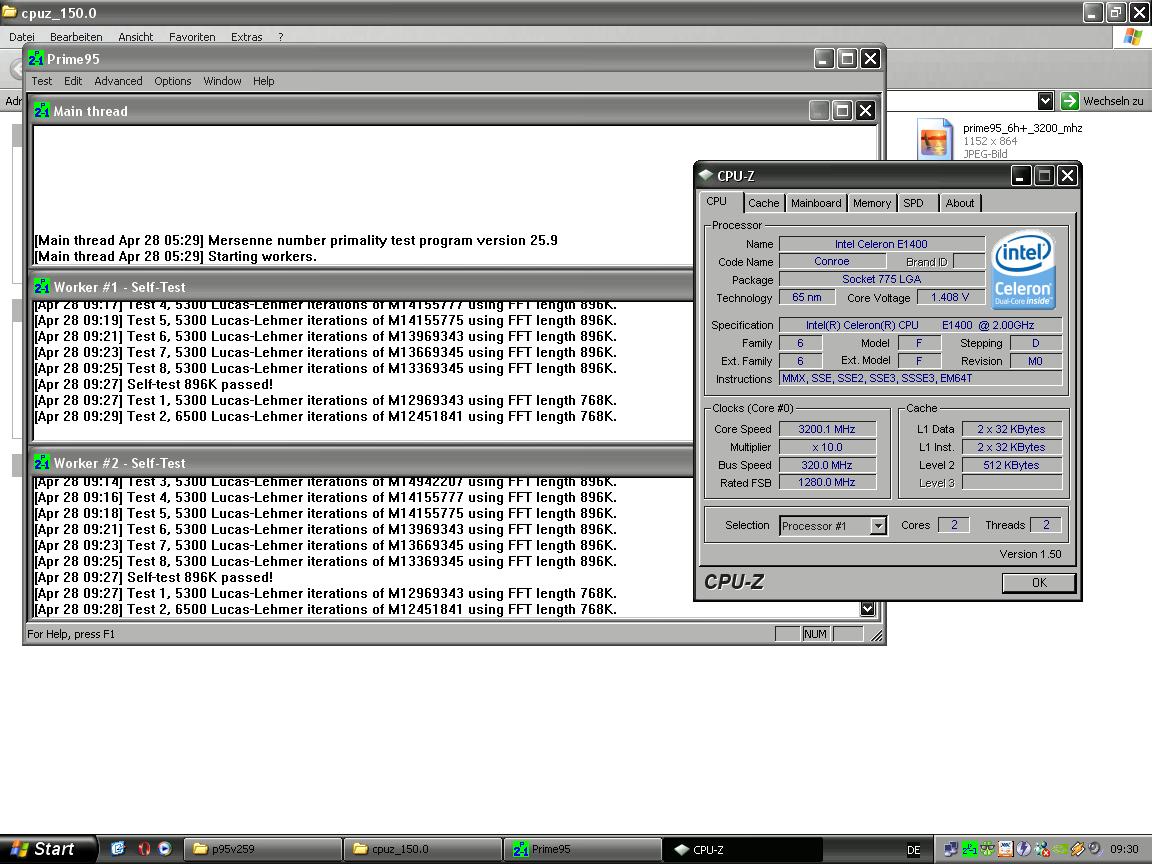Close the Main thread child window
Screen dimensions: 1152x864
pyautogui.click(x=866, y=111)
